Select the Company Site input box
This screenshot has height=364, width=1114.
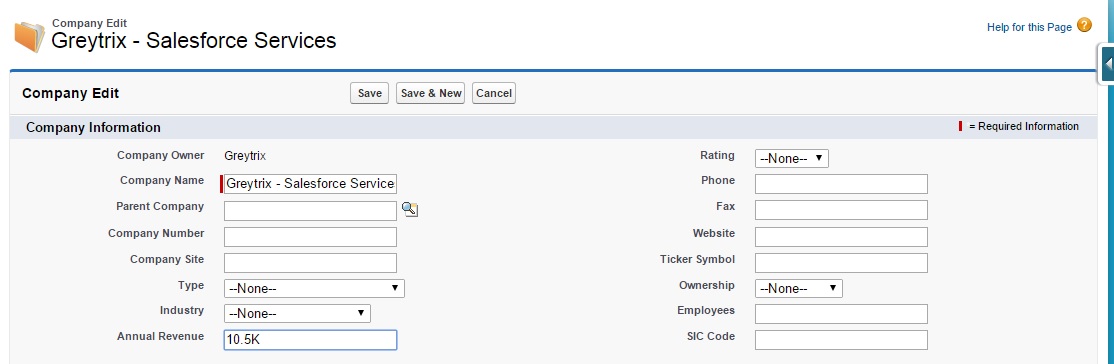[x=310, y=263]
